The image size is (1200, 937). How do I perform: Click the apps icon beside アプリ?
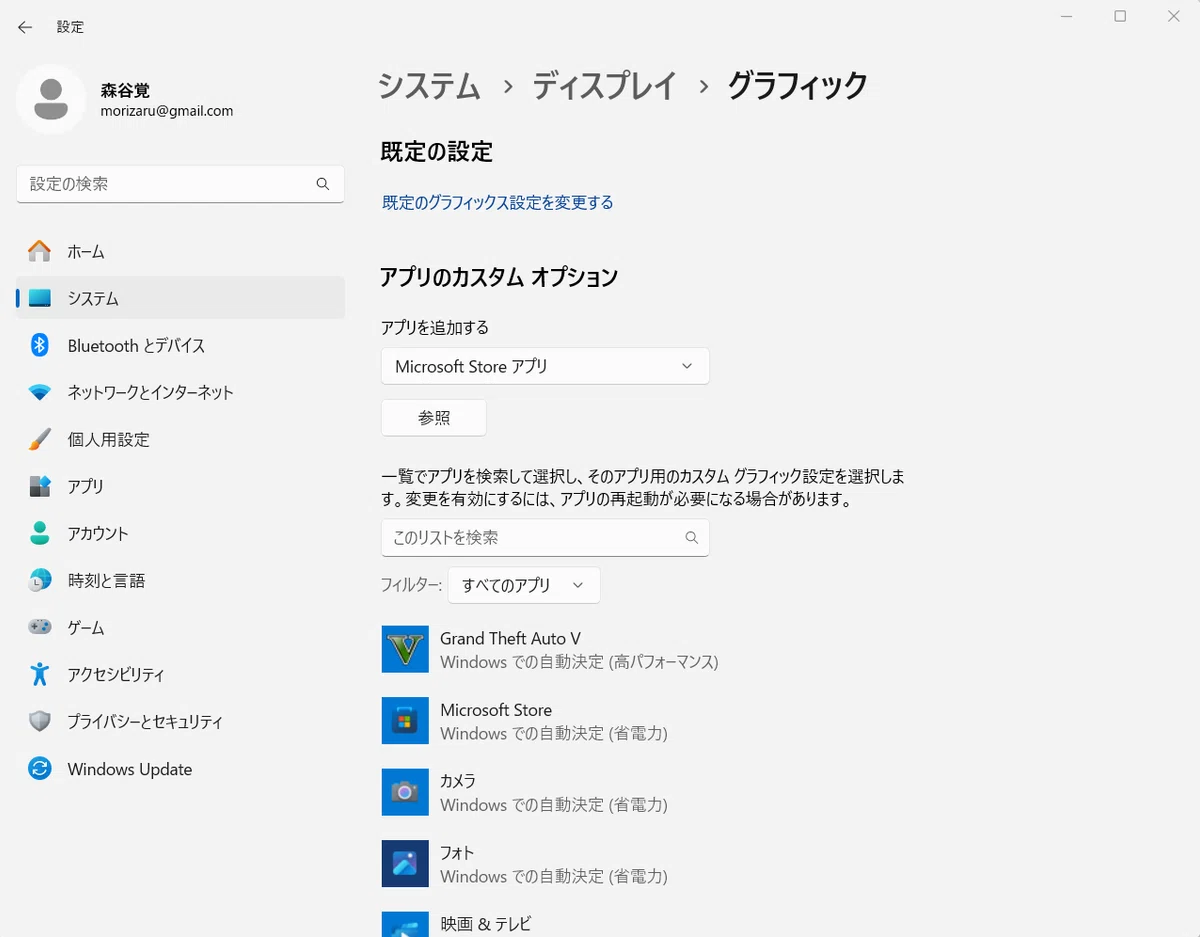pyautogui.click(x=39, y=486)
